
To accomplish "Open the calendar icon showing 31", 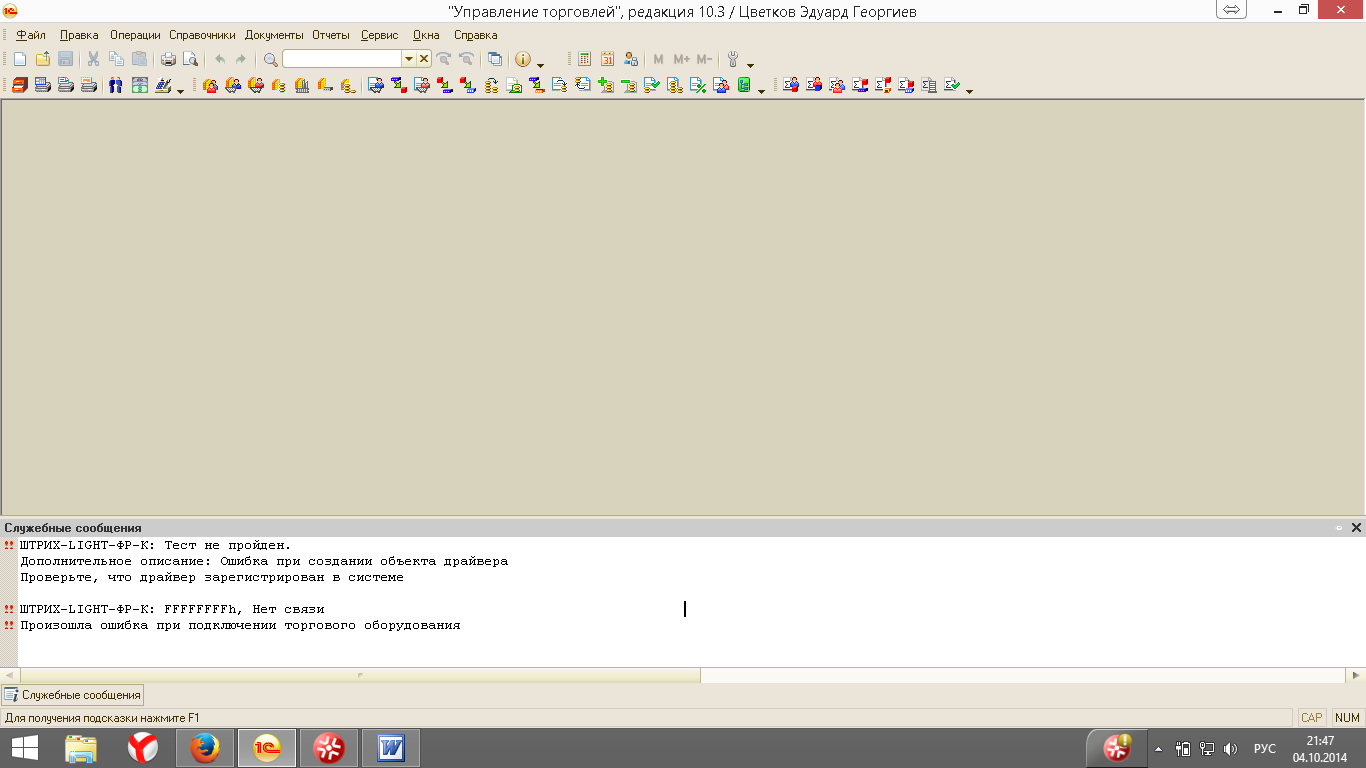I will (607, 59).
